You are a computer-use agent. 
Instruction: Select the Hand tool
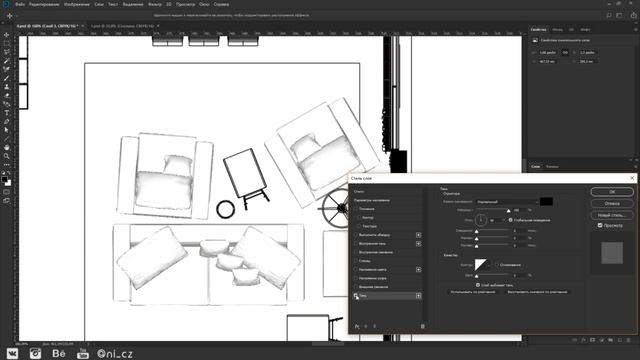[7, 147]
